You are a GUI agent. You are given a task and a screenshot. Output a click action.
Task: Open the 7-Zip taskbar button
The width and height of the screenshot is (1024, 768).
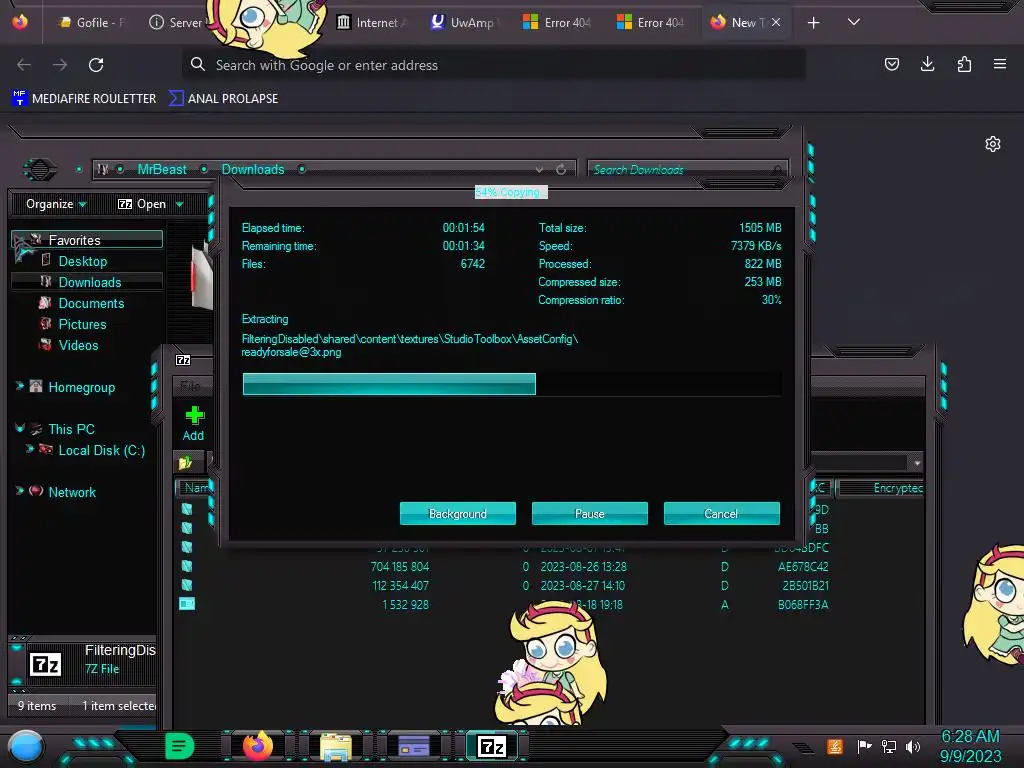click(x=492, y=746)
